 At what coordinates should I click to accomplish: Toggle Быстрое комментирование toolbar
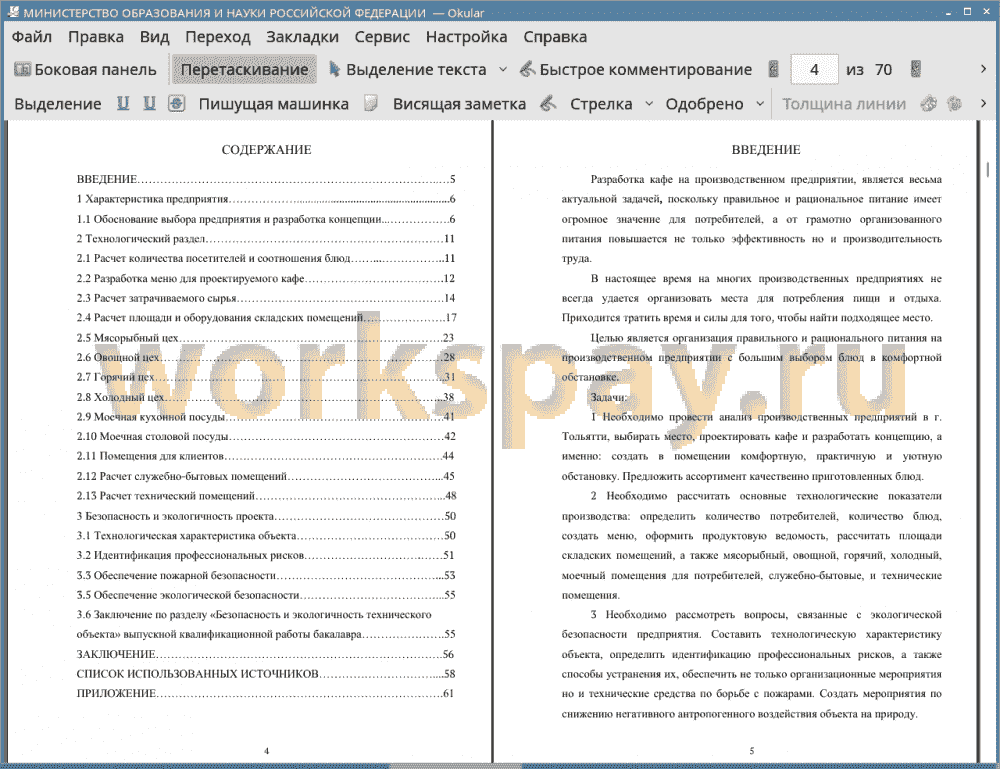click(636, 70)
